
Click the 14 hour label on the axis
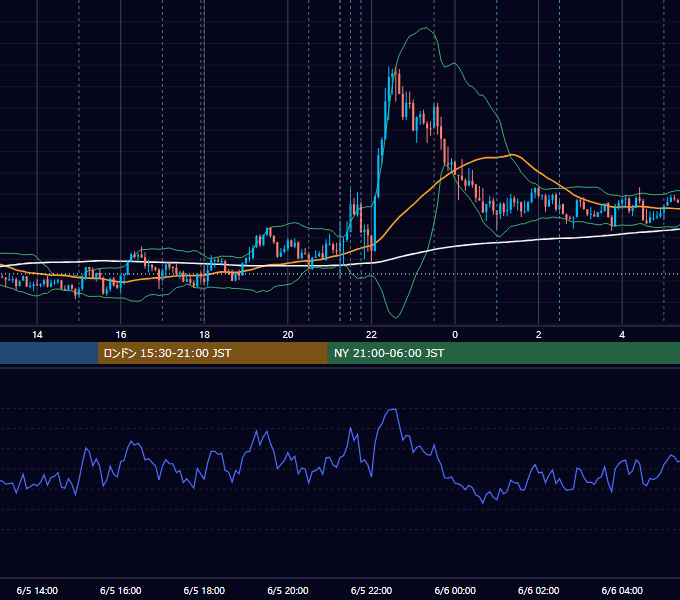37,335
